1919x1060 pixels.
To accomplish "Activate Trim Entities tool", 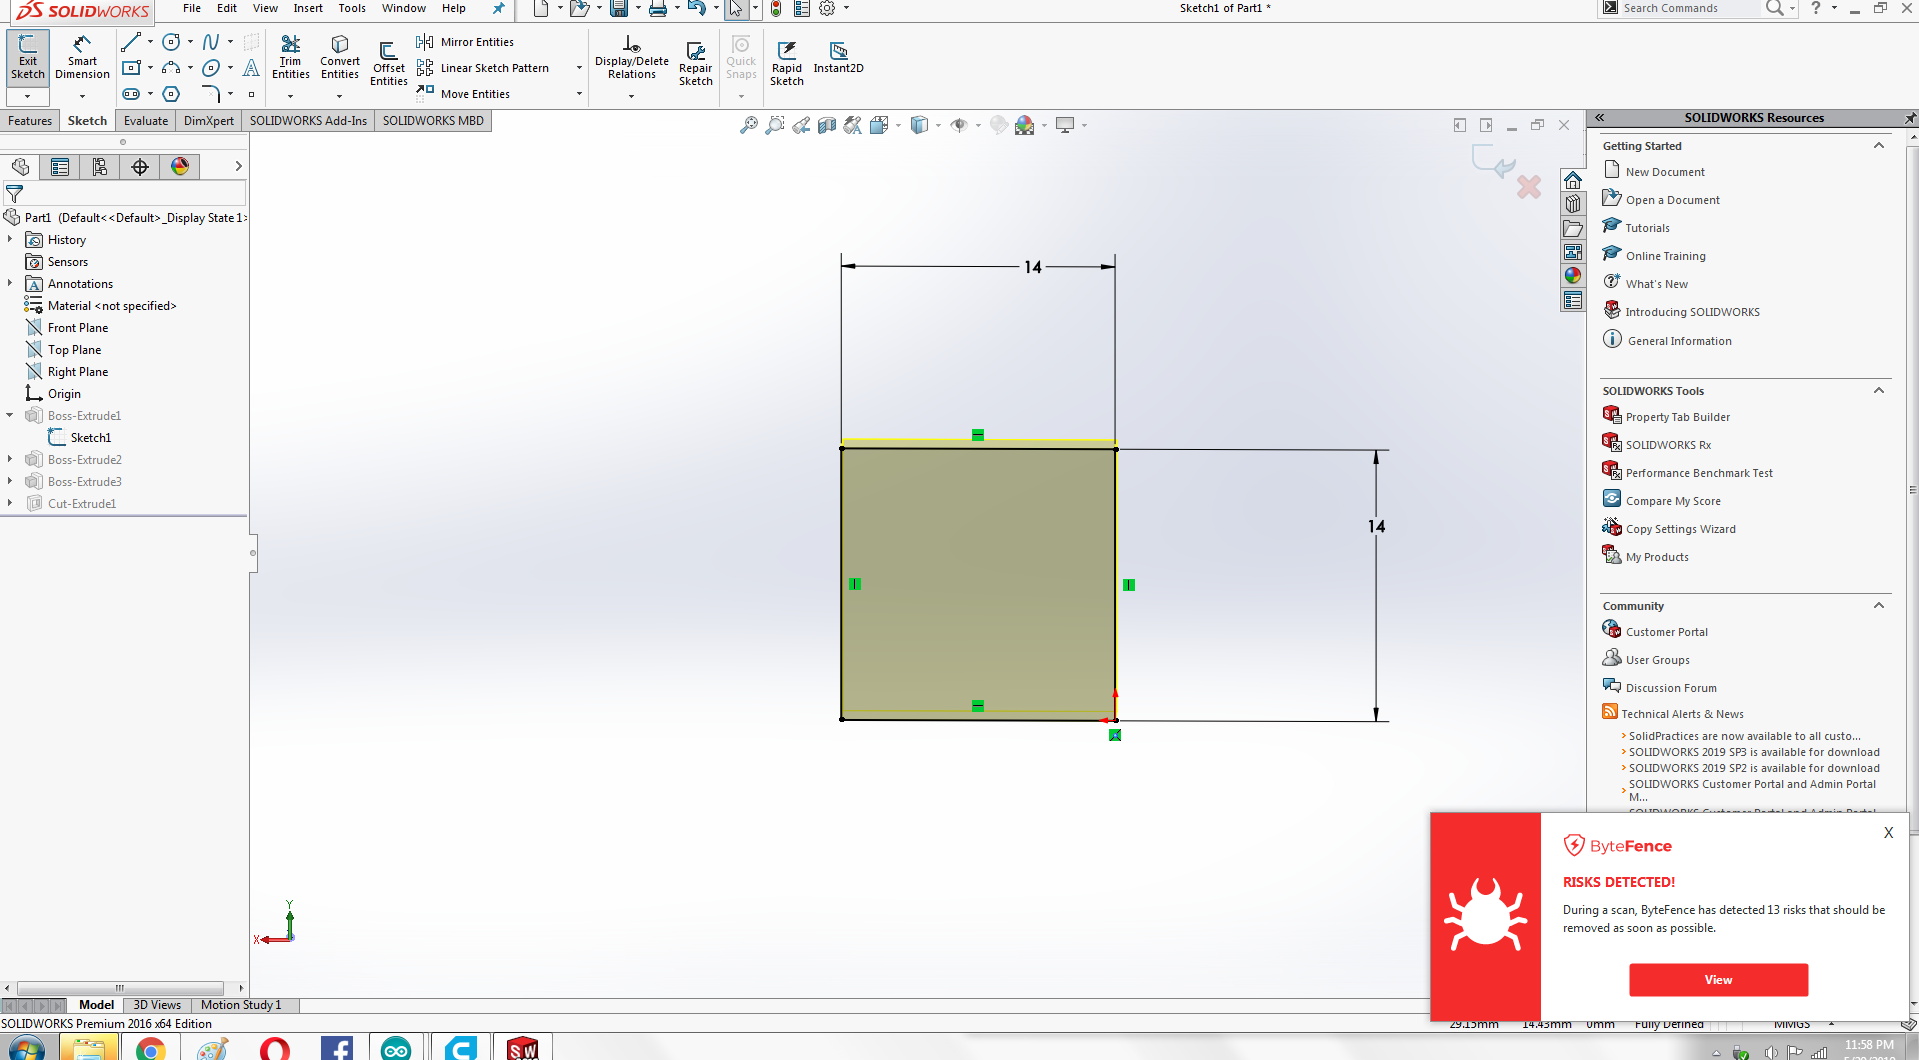I will [290, 57].
